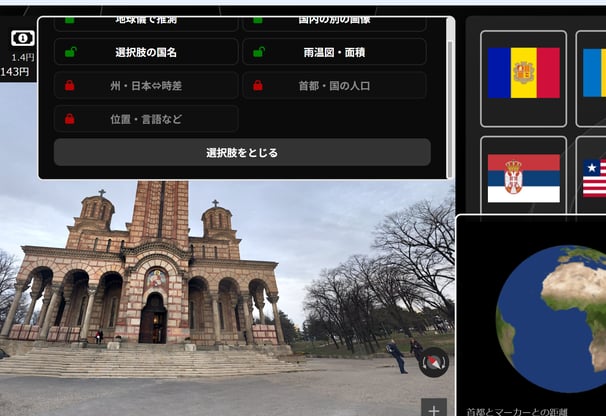Select the locked 首都・国の人口 hint

(x=334, y=85)
